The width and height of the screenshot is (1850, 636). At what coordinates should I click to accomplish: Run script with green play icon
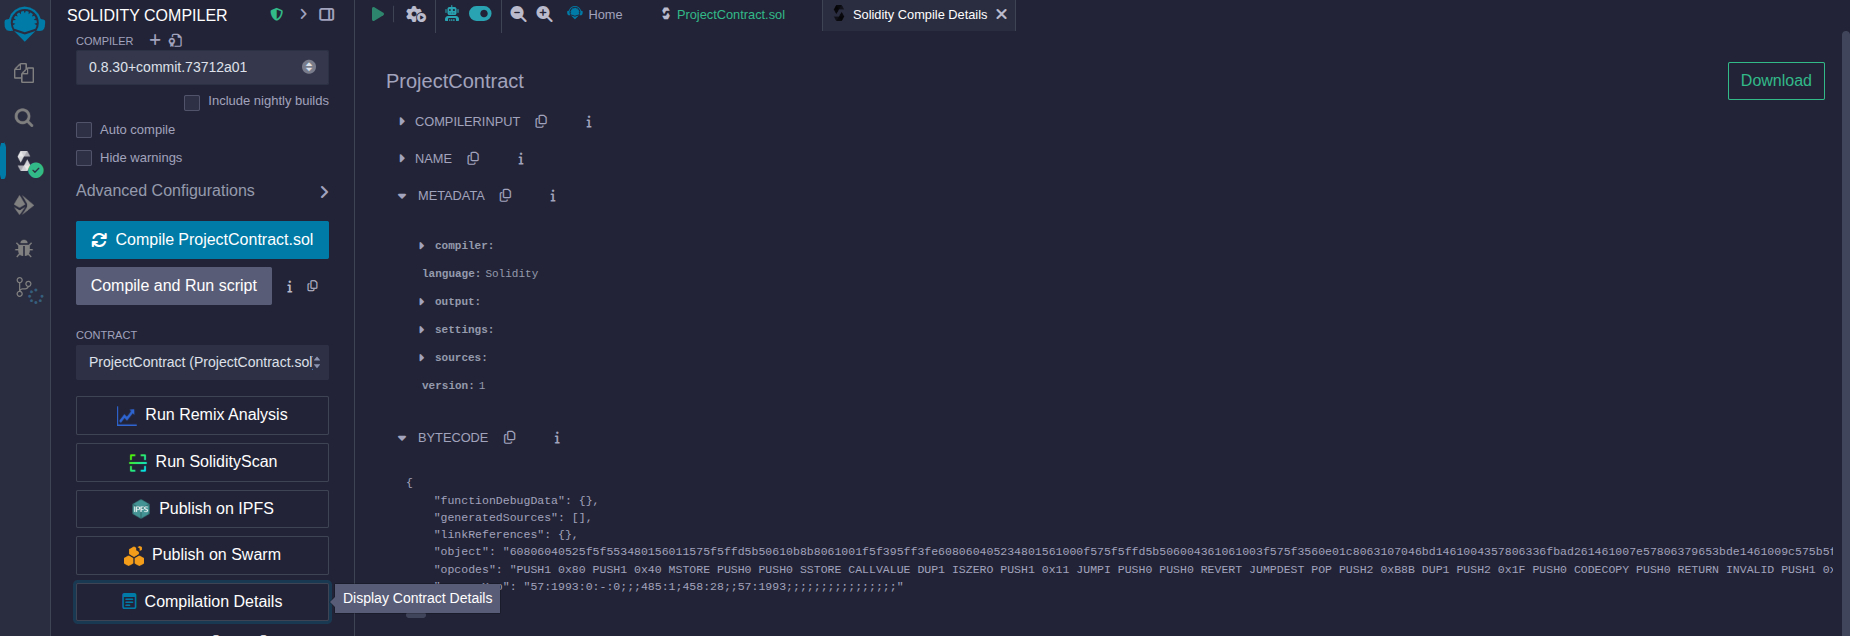[x=378, y=14]
